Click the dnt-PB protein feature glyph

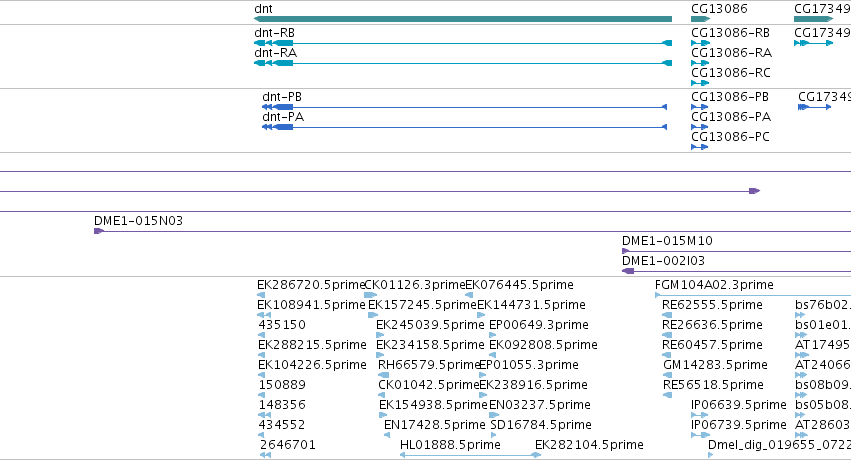point(465,107)
